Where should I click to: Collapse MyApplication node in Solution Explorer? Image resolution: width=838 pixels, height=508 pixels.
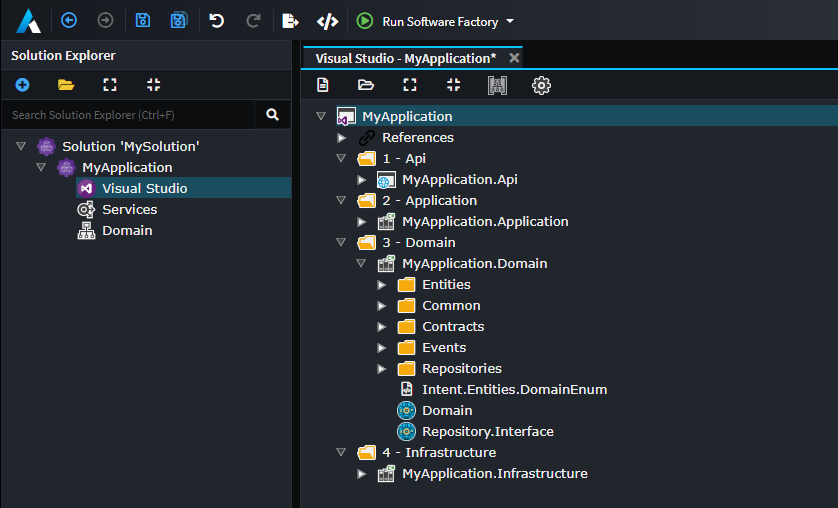41,167
